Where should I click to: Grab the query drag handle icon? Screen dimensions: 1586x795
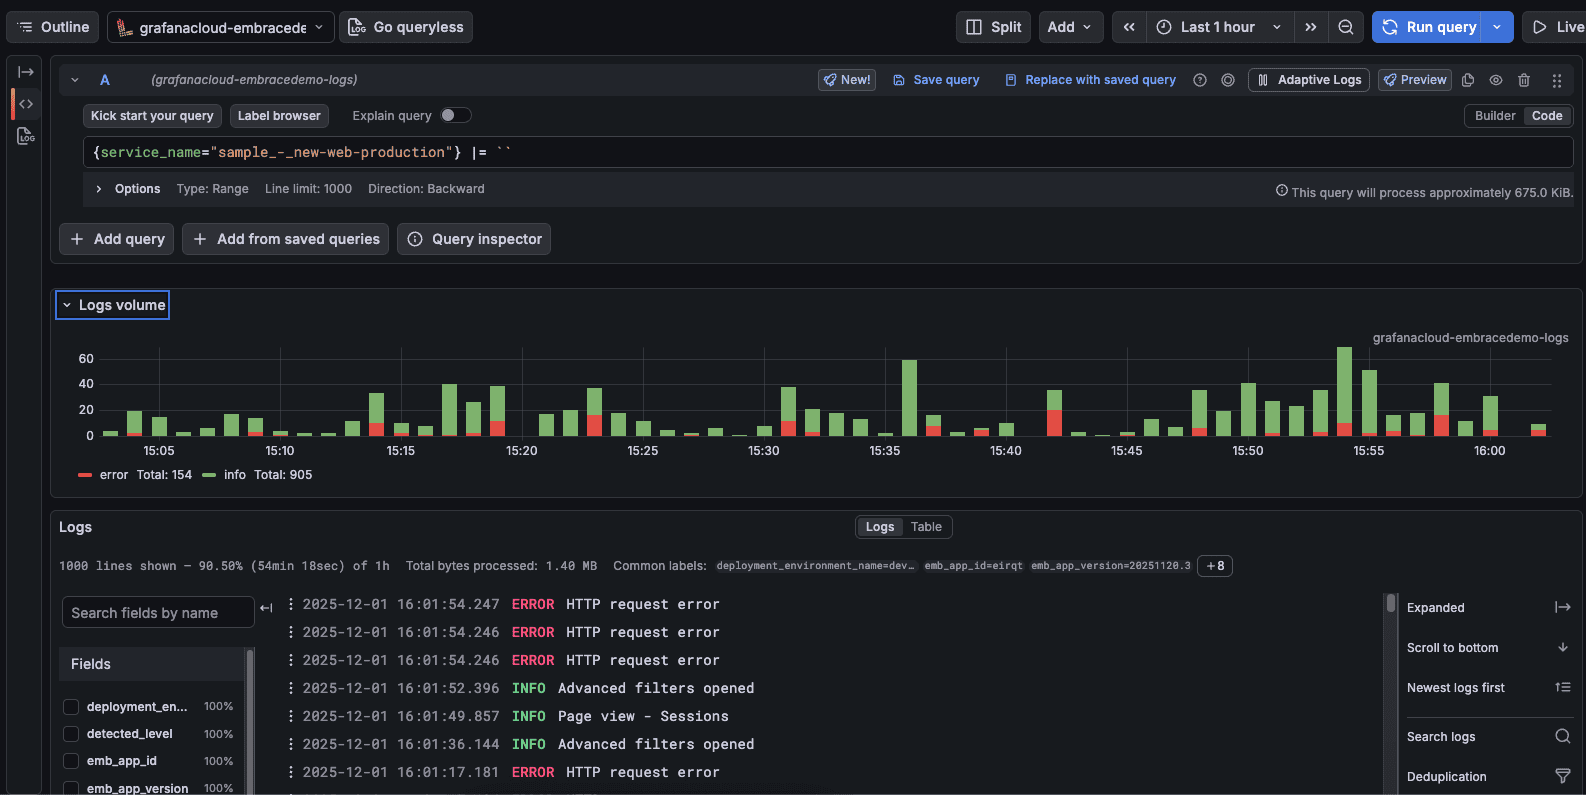coord(1556,80)
